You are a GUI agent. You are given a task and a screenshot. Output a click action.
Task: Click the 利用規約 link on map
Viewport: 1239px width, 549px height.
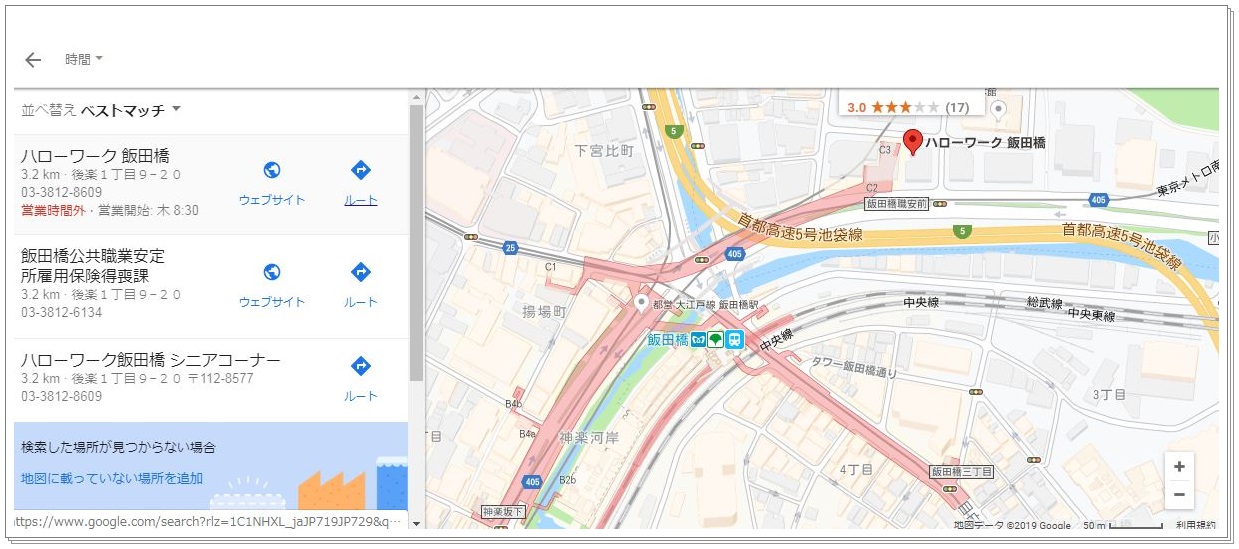[1195, 525]
